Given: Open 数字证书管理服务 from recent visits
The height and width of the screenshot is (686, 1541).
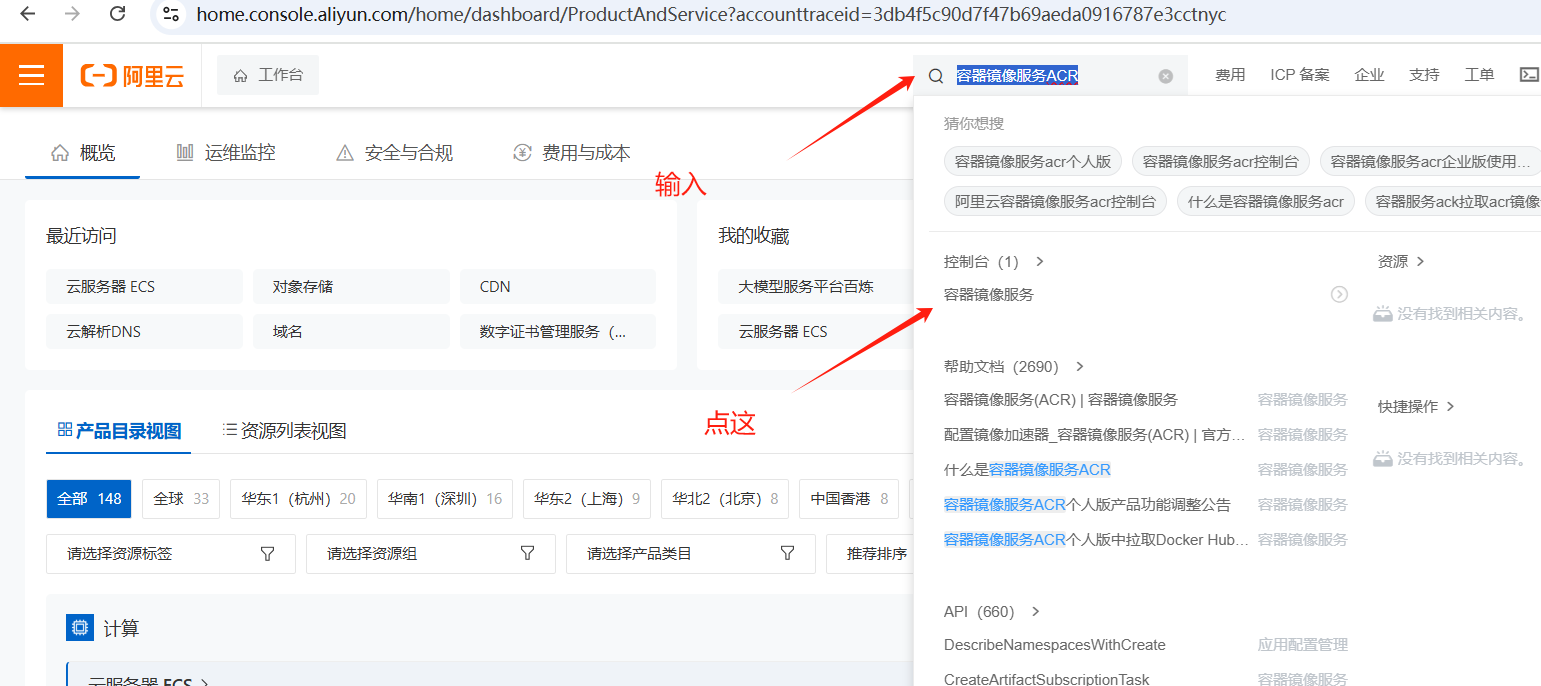Looking at the screenshot, I should point(558,332).
